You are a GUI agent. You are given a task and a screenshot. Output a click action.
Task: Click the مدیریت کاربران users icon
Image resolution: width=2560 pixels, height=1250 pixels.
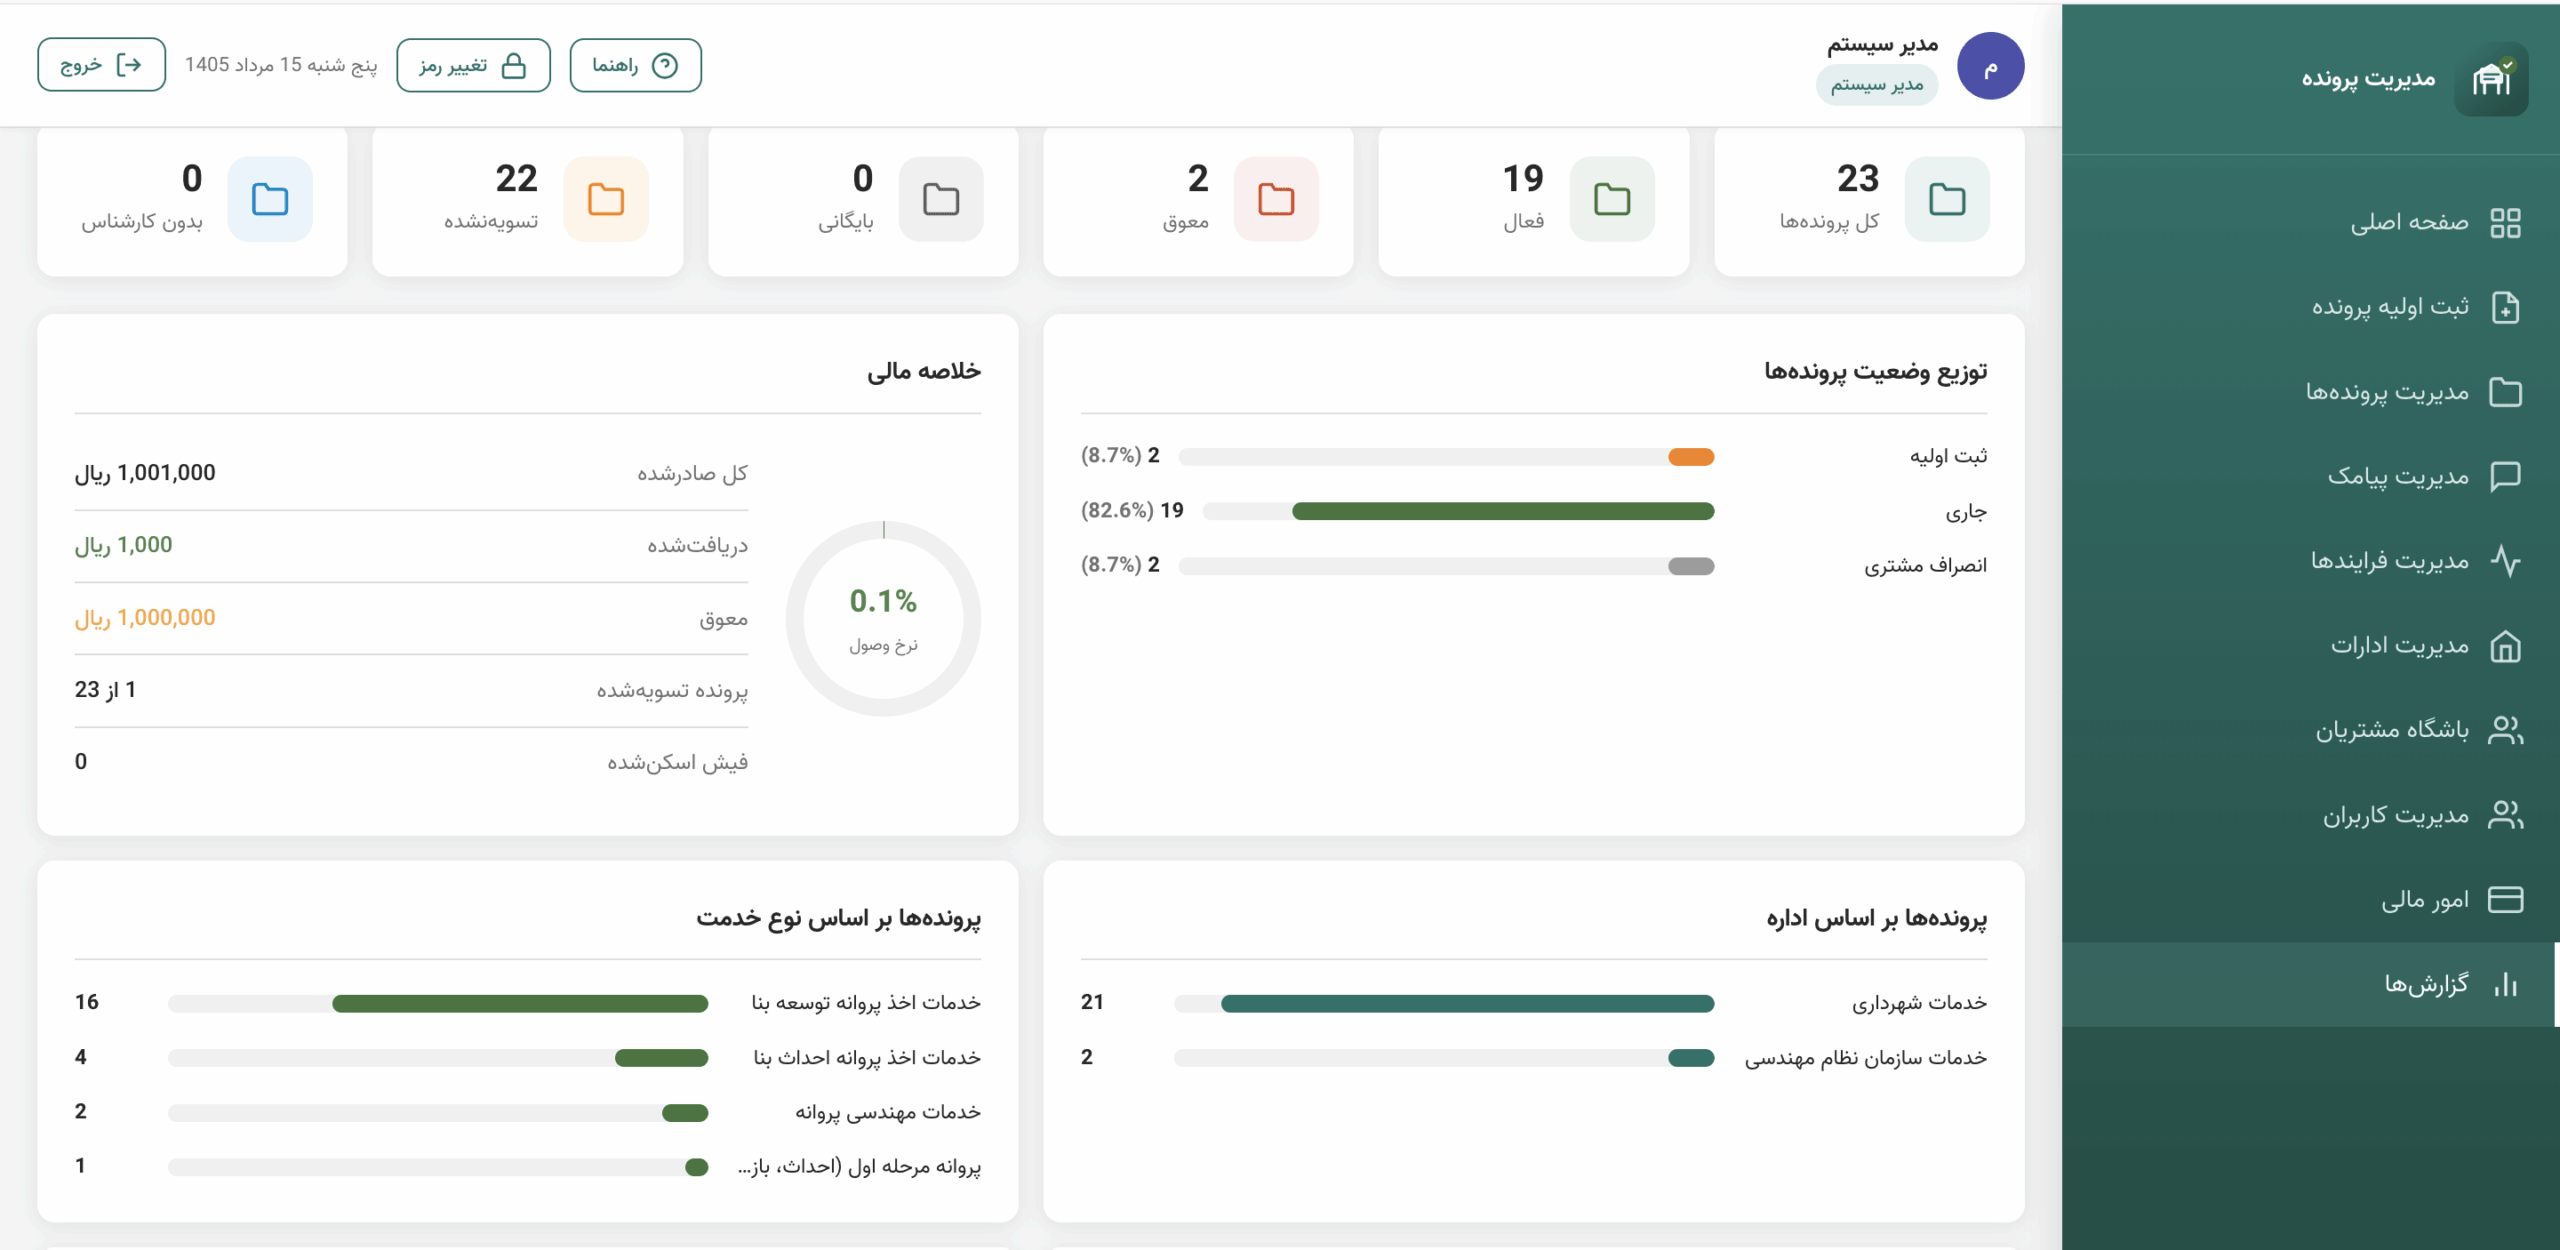[x=2505, y=815]
